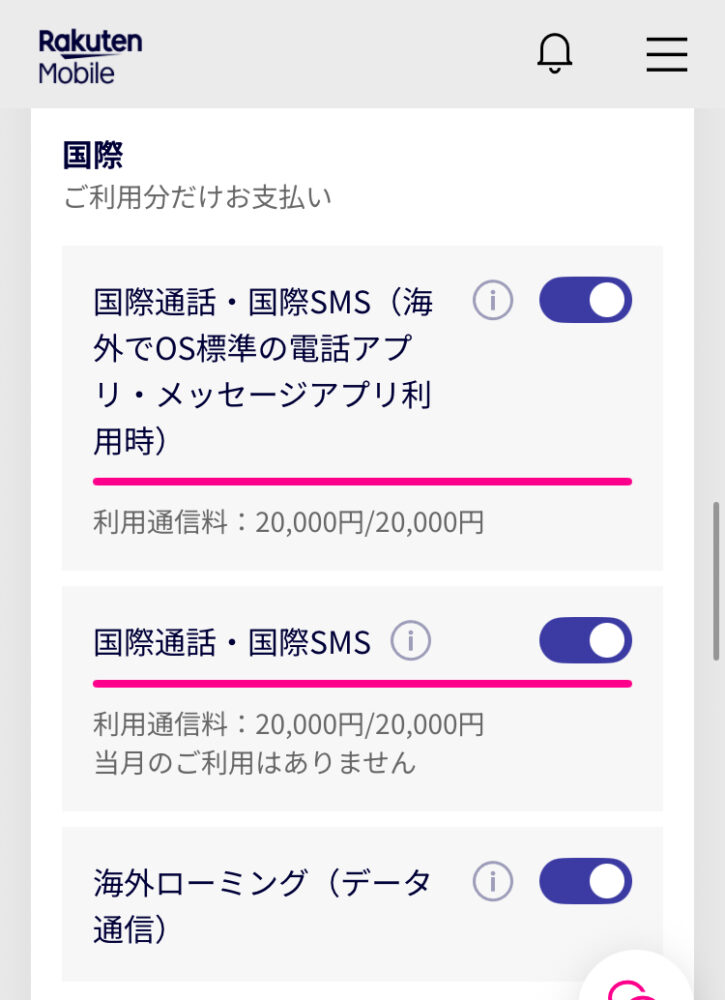Show info for the second 国際通話・国際SMS item

[411, 640]
